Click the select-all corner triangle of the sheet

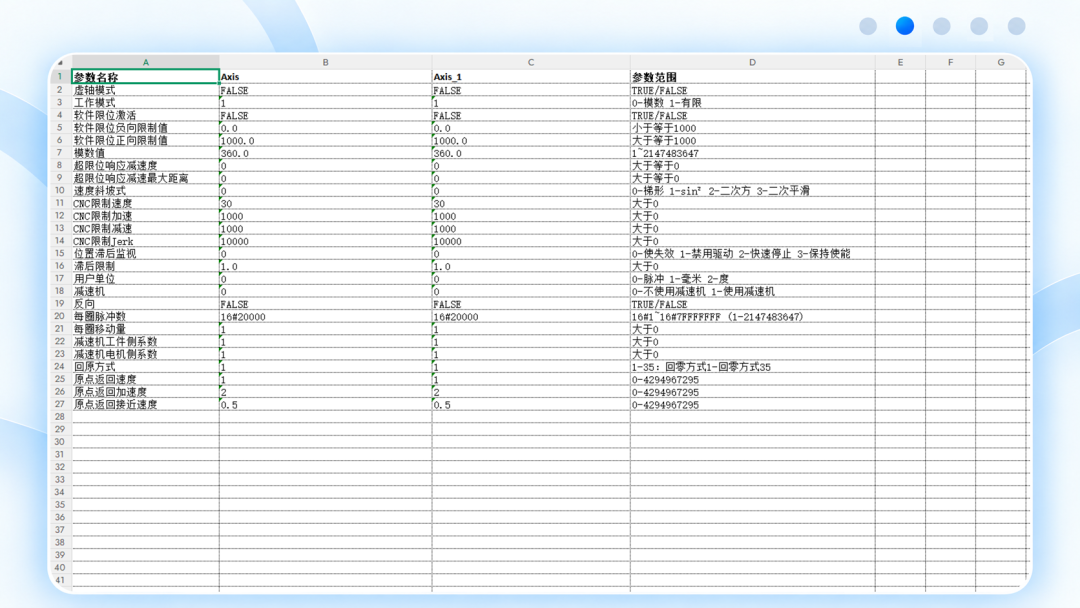pos(61,63)
